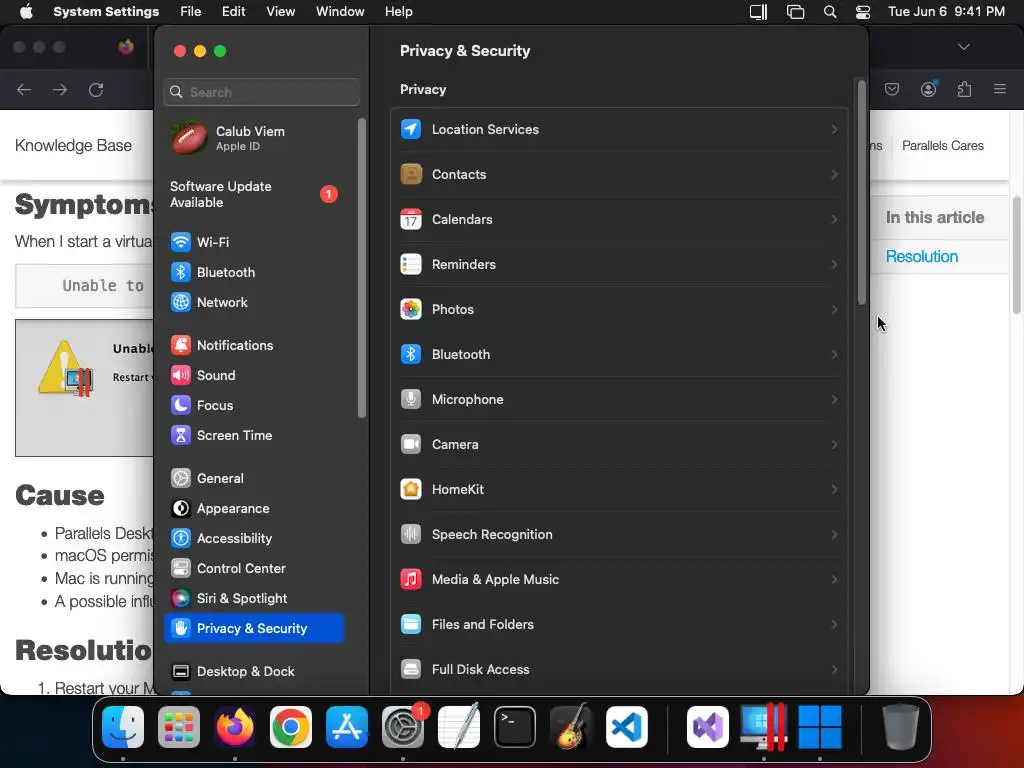This screenshot has height=768, width=1024.
Task: Click Parallels Cares link in Firefox
Action: 942,146
